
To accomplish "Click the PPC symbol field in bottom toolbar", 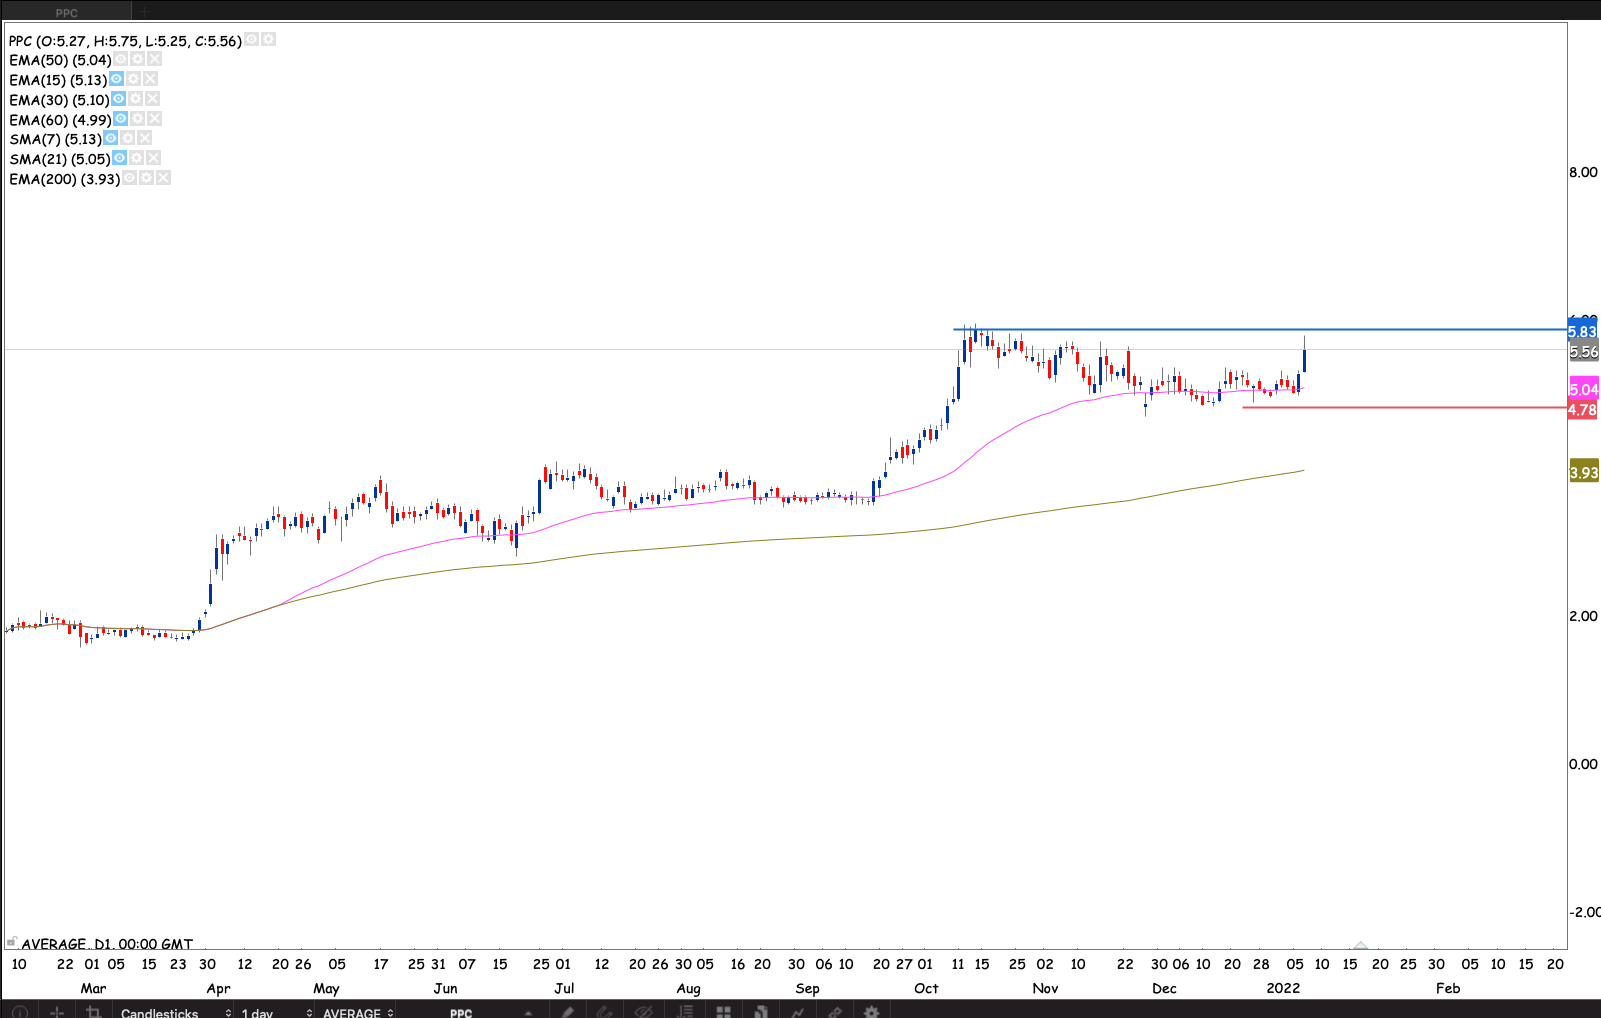I will pyautogui.click(x=461, y=1012).
